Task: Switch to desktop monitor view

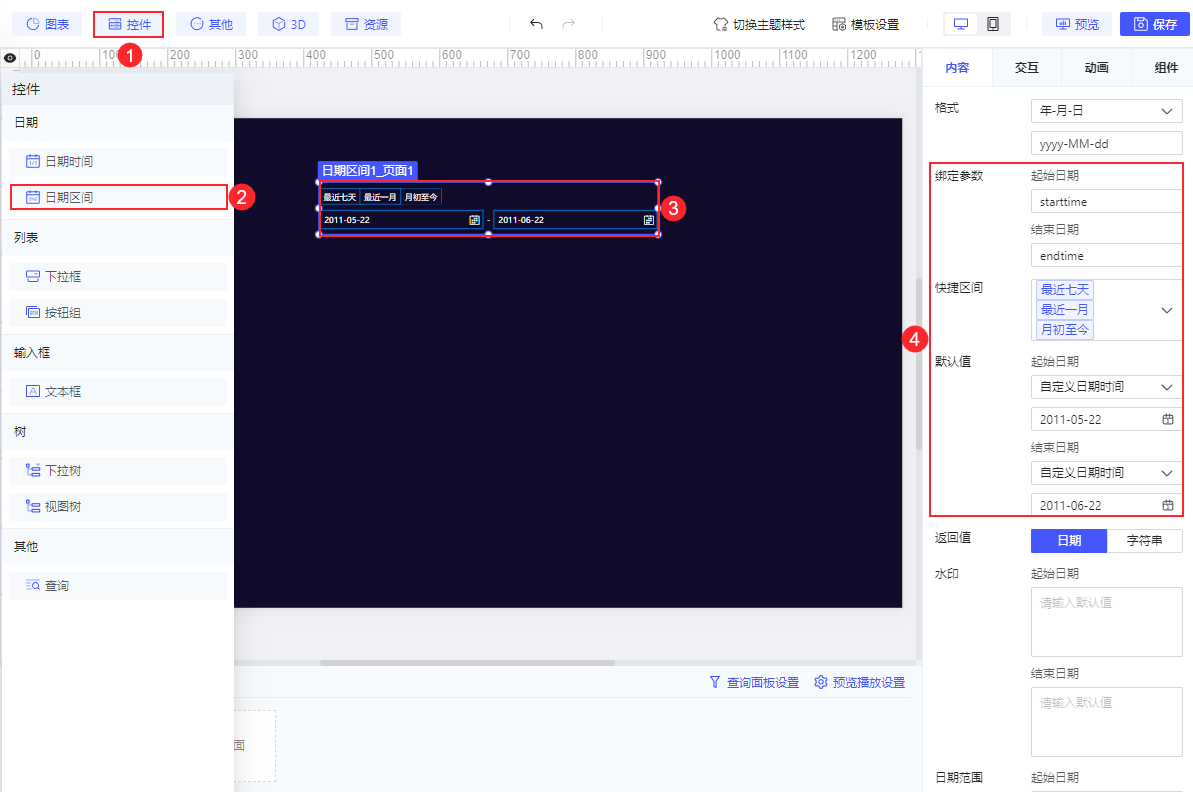Action: tap(961, 24)
